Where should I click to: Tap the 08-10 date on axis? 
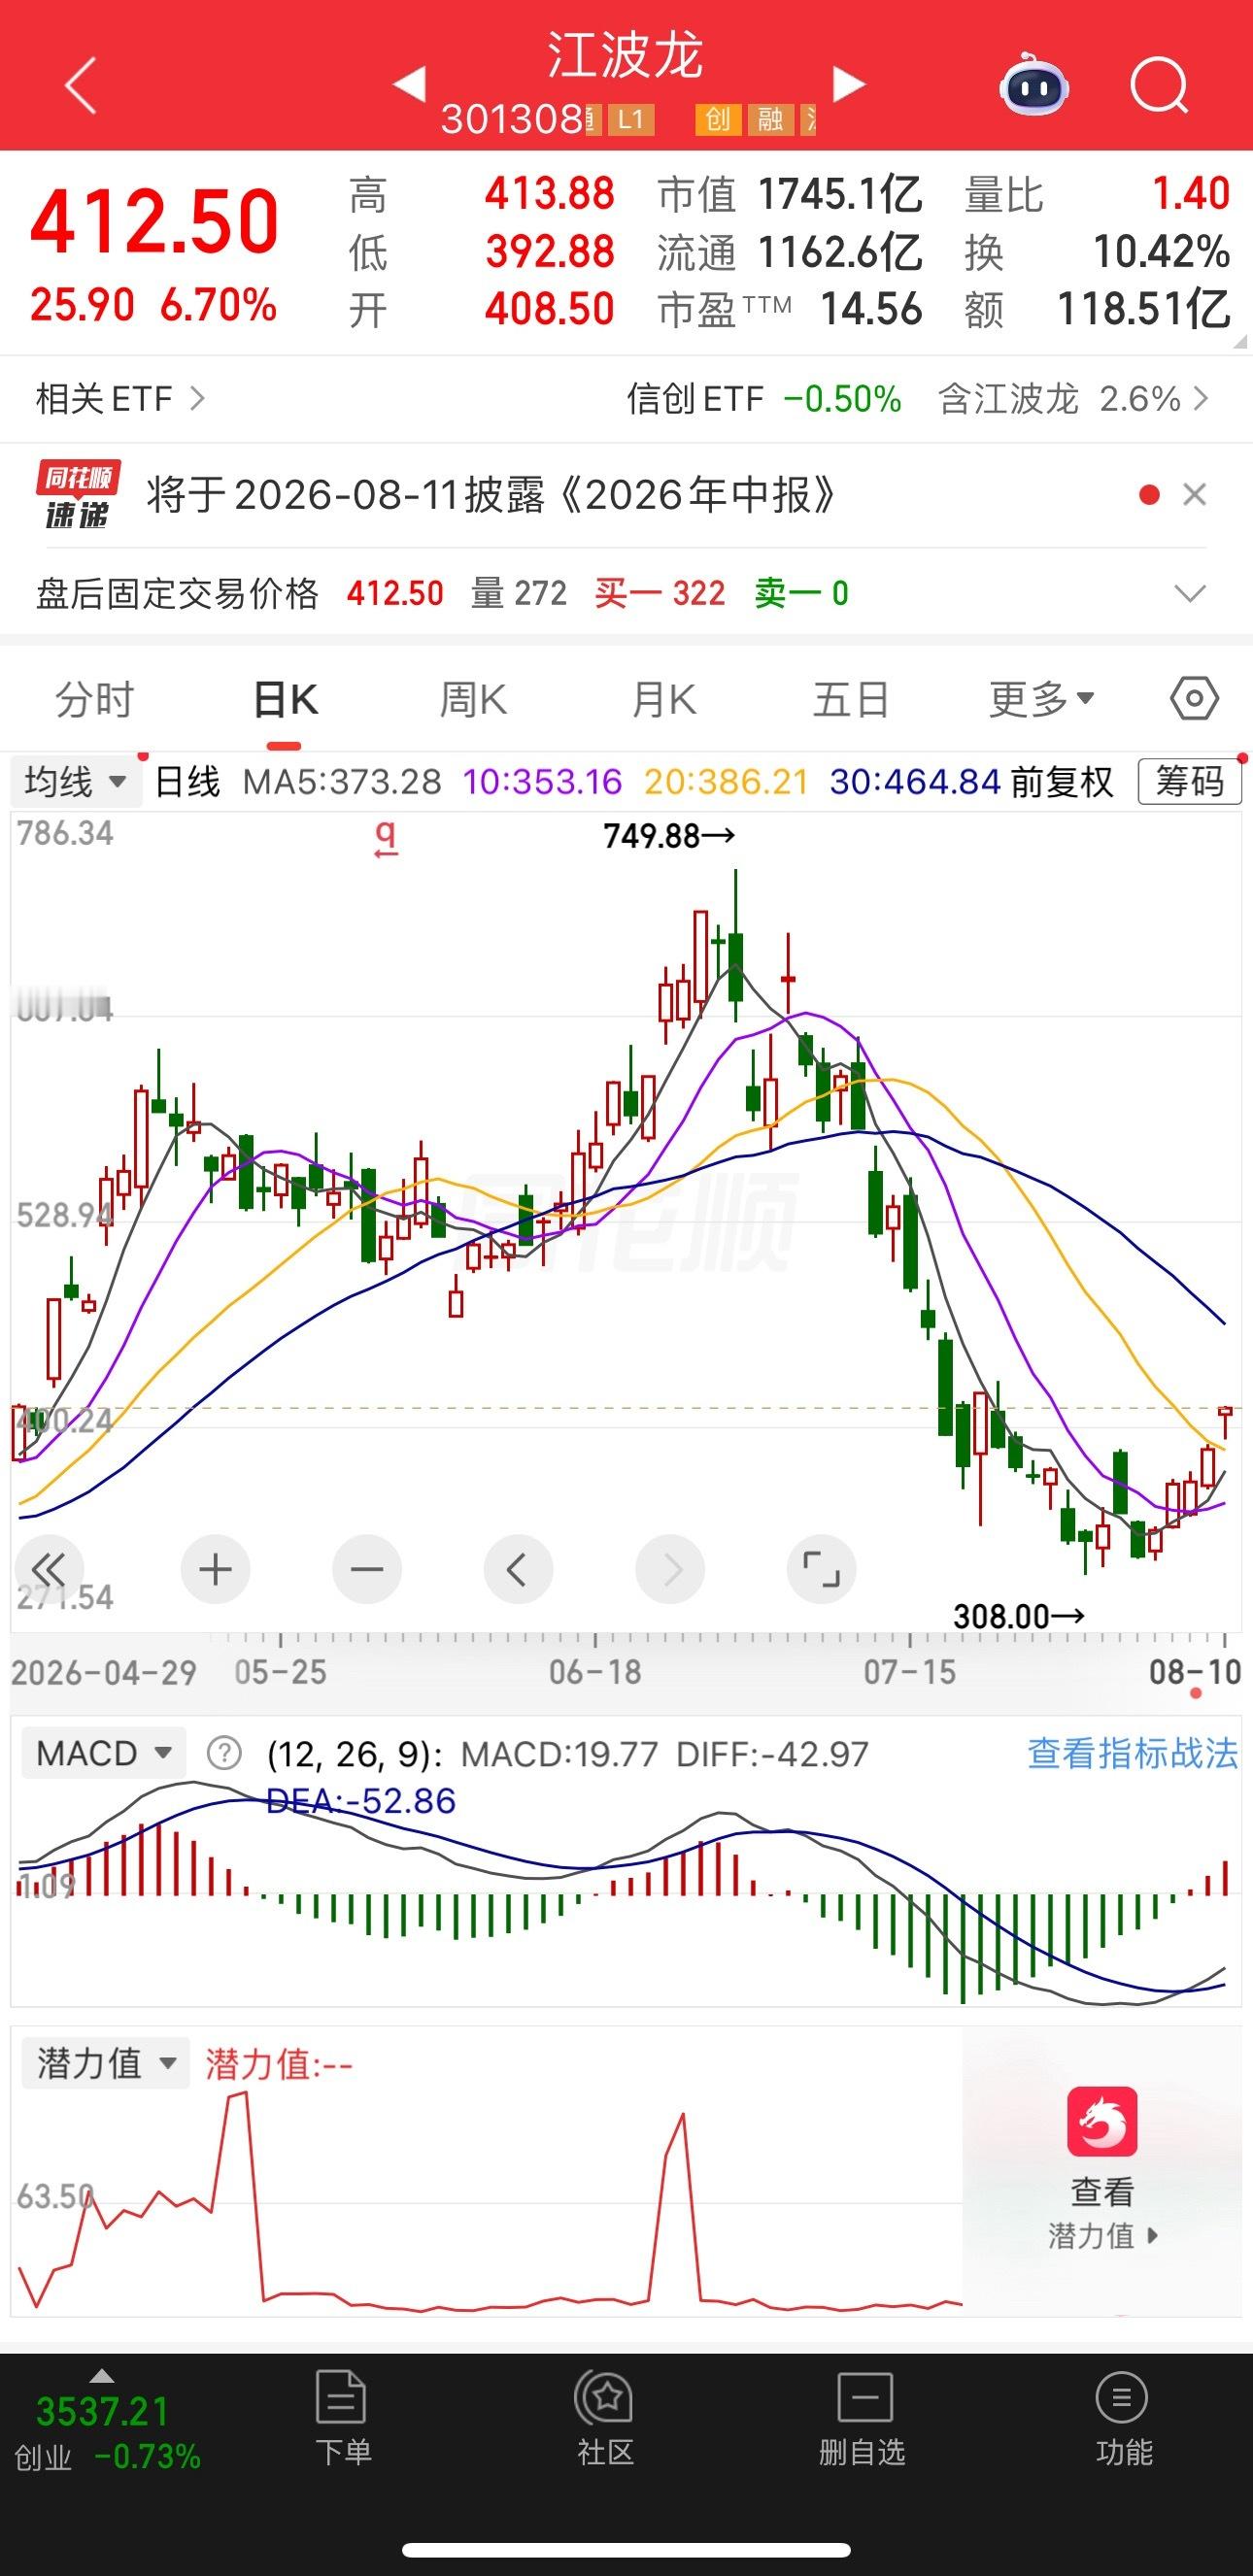point(1195,1672)
